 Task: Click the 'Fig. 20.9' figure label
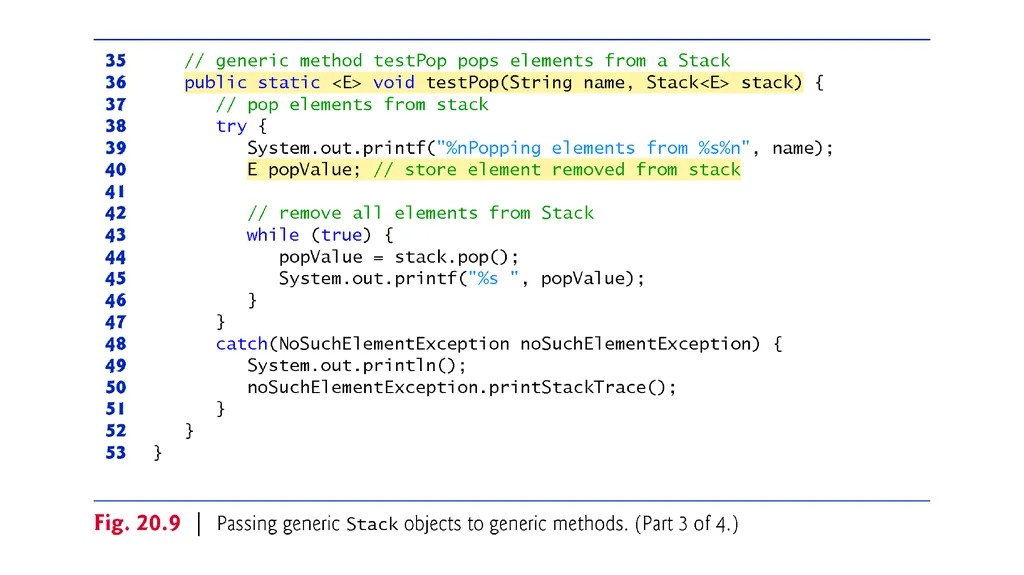click(137, 523)
